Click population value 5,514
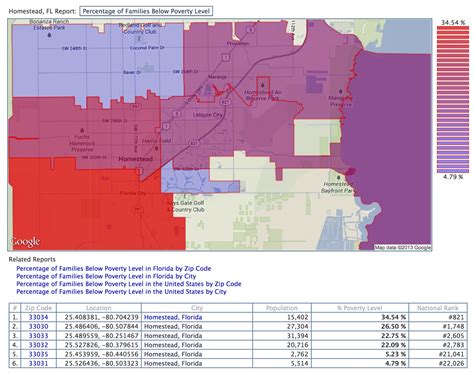 point(299,363)
